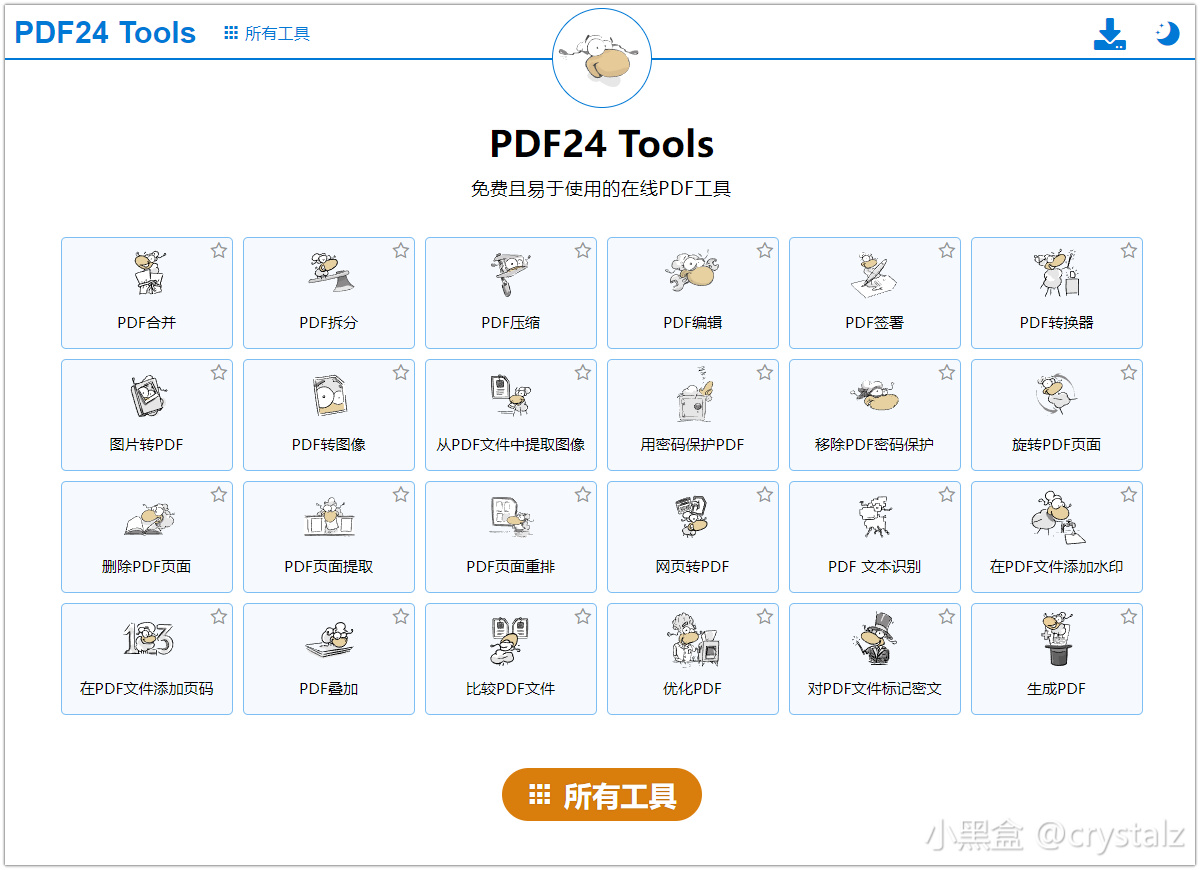Favorite the 删除PDF页面 card star

coord(219,494)
